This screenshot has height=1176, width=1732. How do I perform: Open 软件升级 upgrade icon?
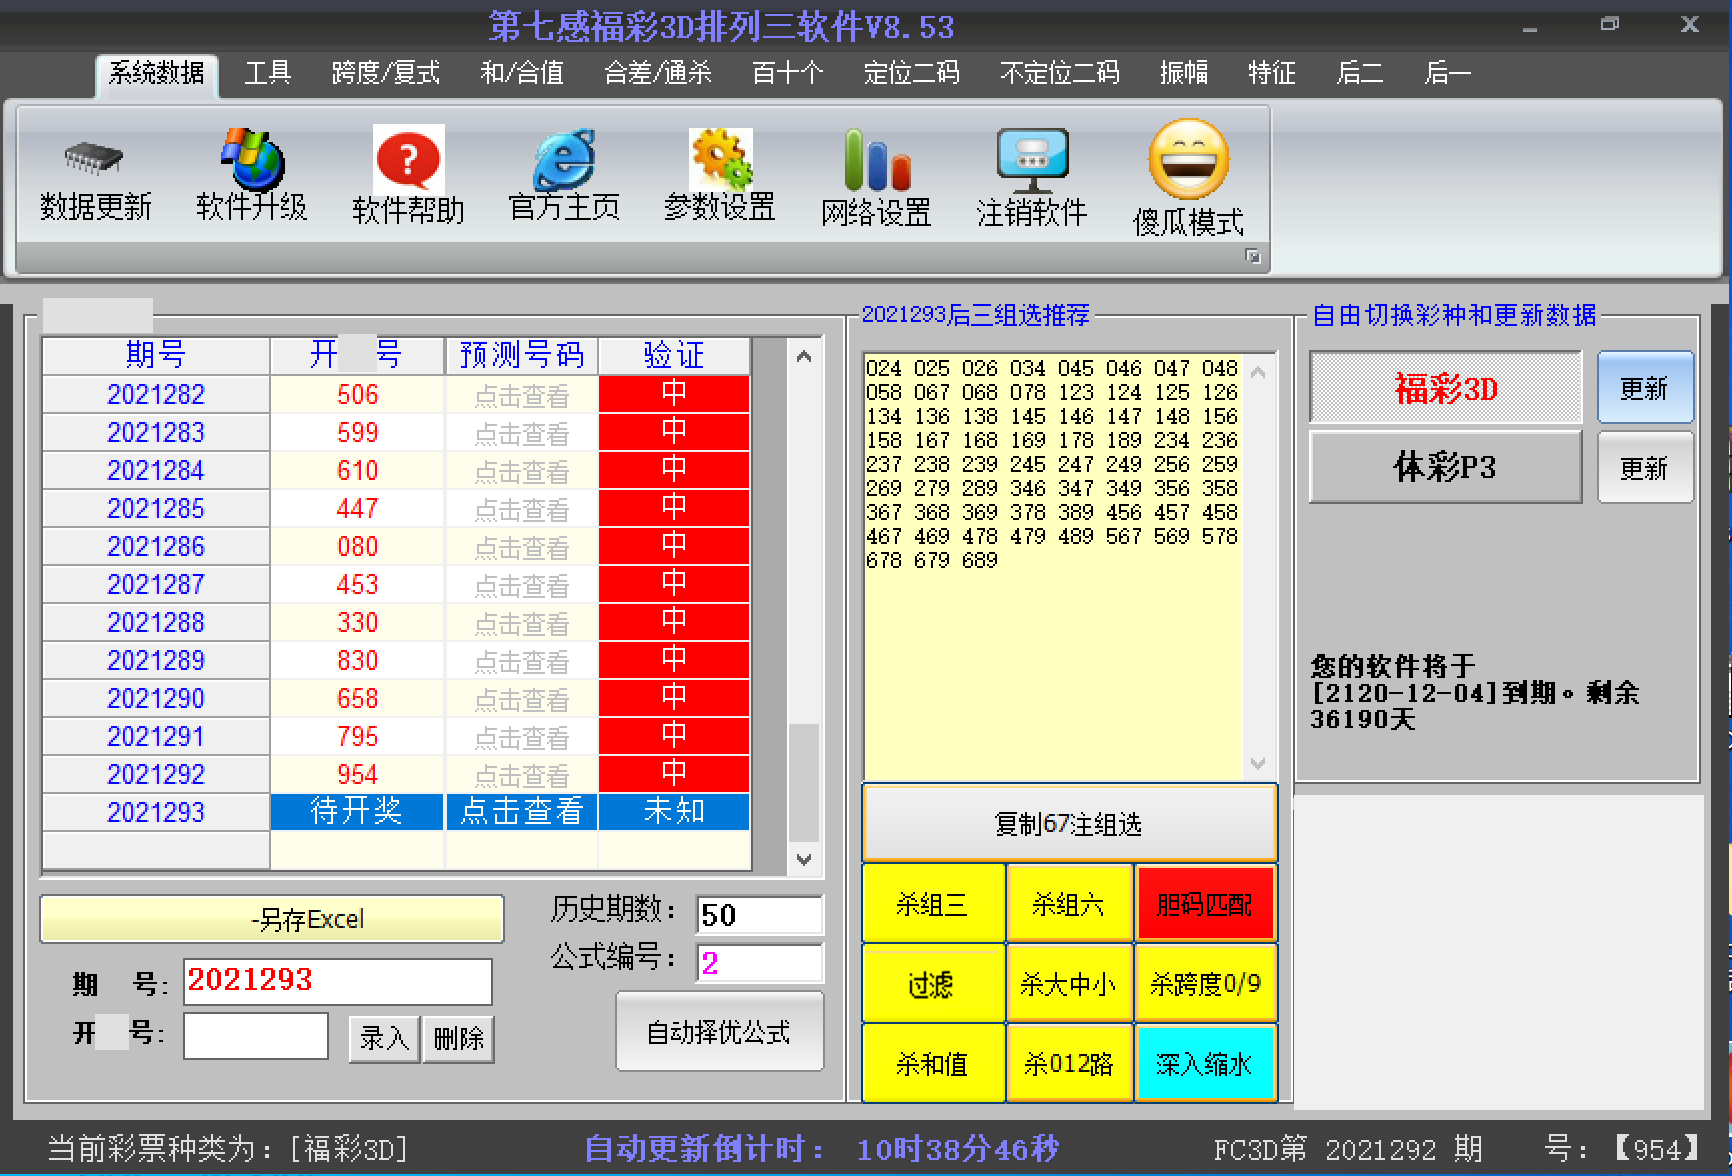coord(252,158)
